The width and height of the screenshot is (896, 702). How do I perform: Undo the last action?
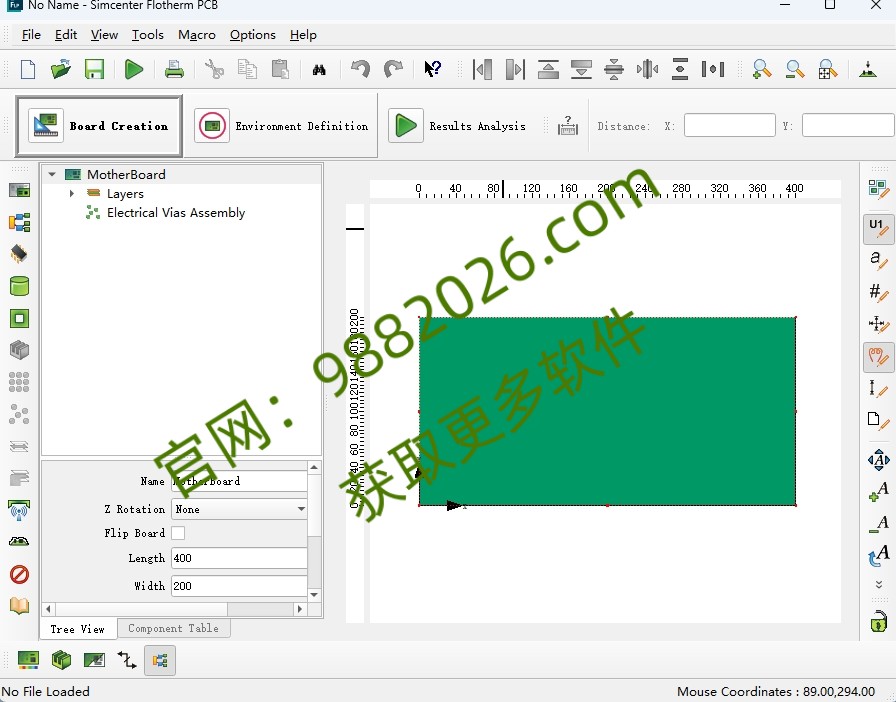pos(360,69)
